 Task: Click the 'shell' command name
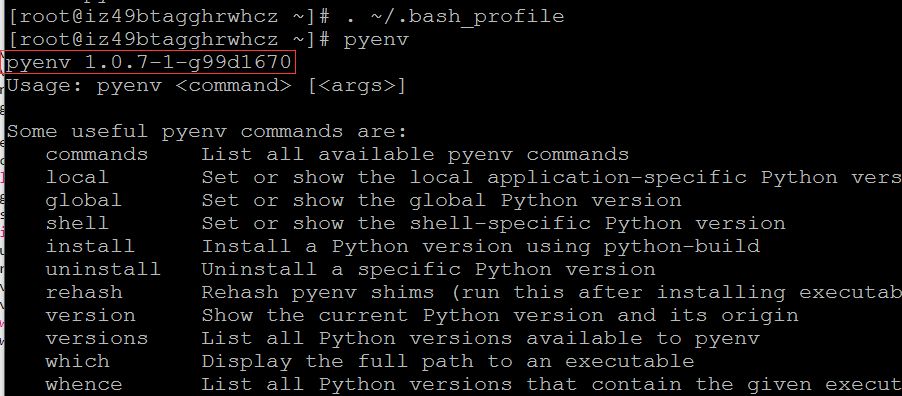(77, 223)
